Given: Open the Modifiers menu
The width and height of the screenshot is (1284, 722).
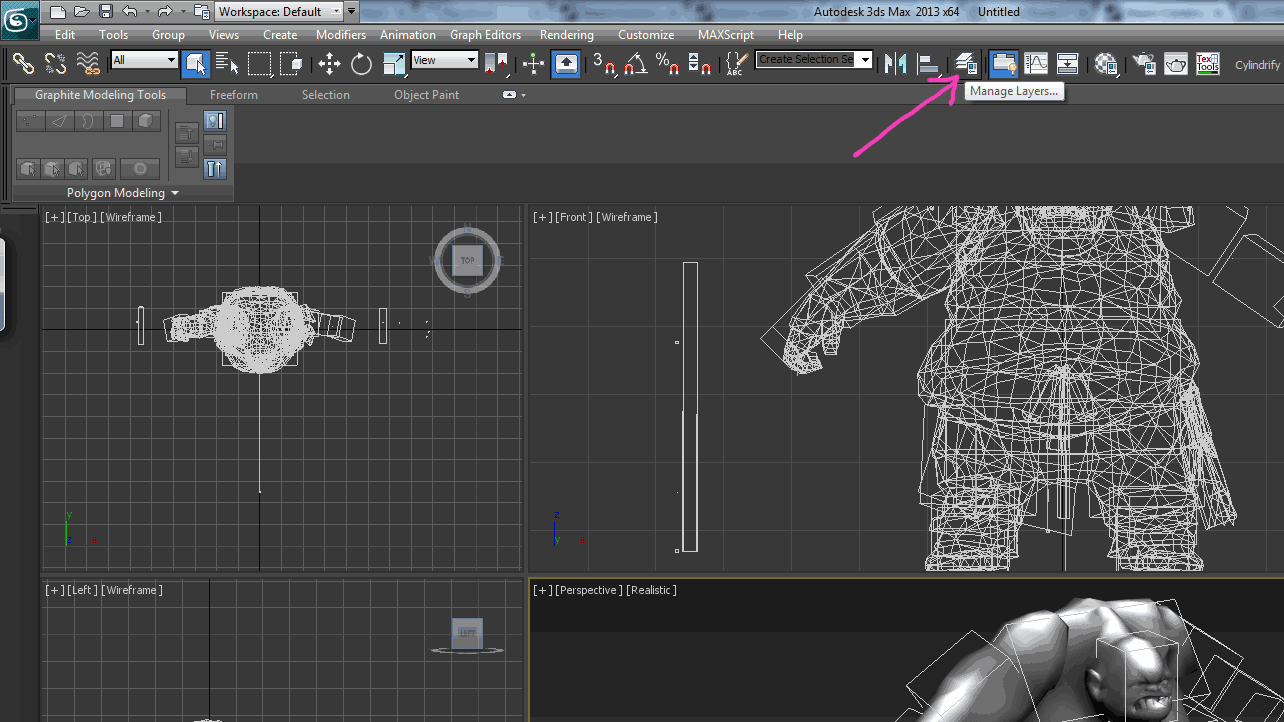Looking at the screenshot, I should [x=341, y=35].
